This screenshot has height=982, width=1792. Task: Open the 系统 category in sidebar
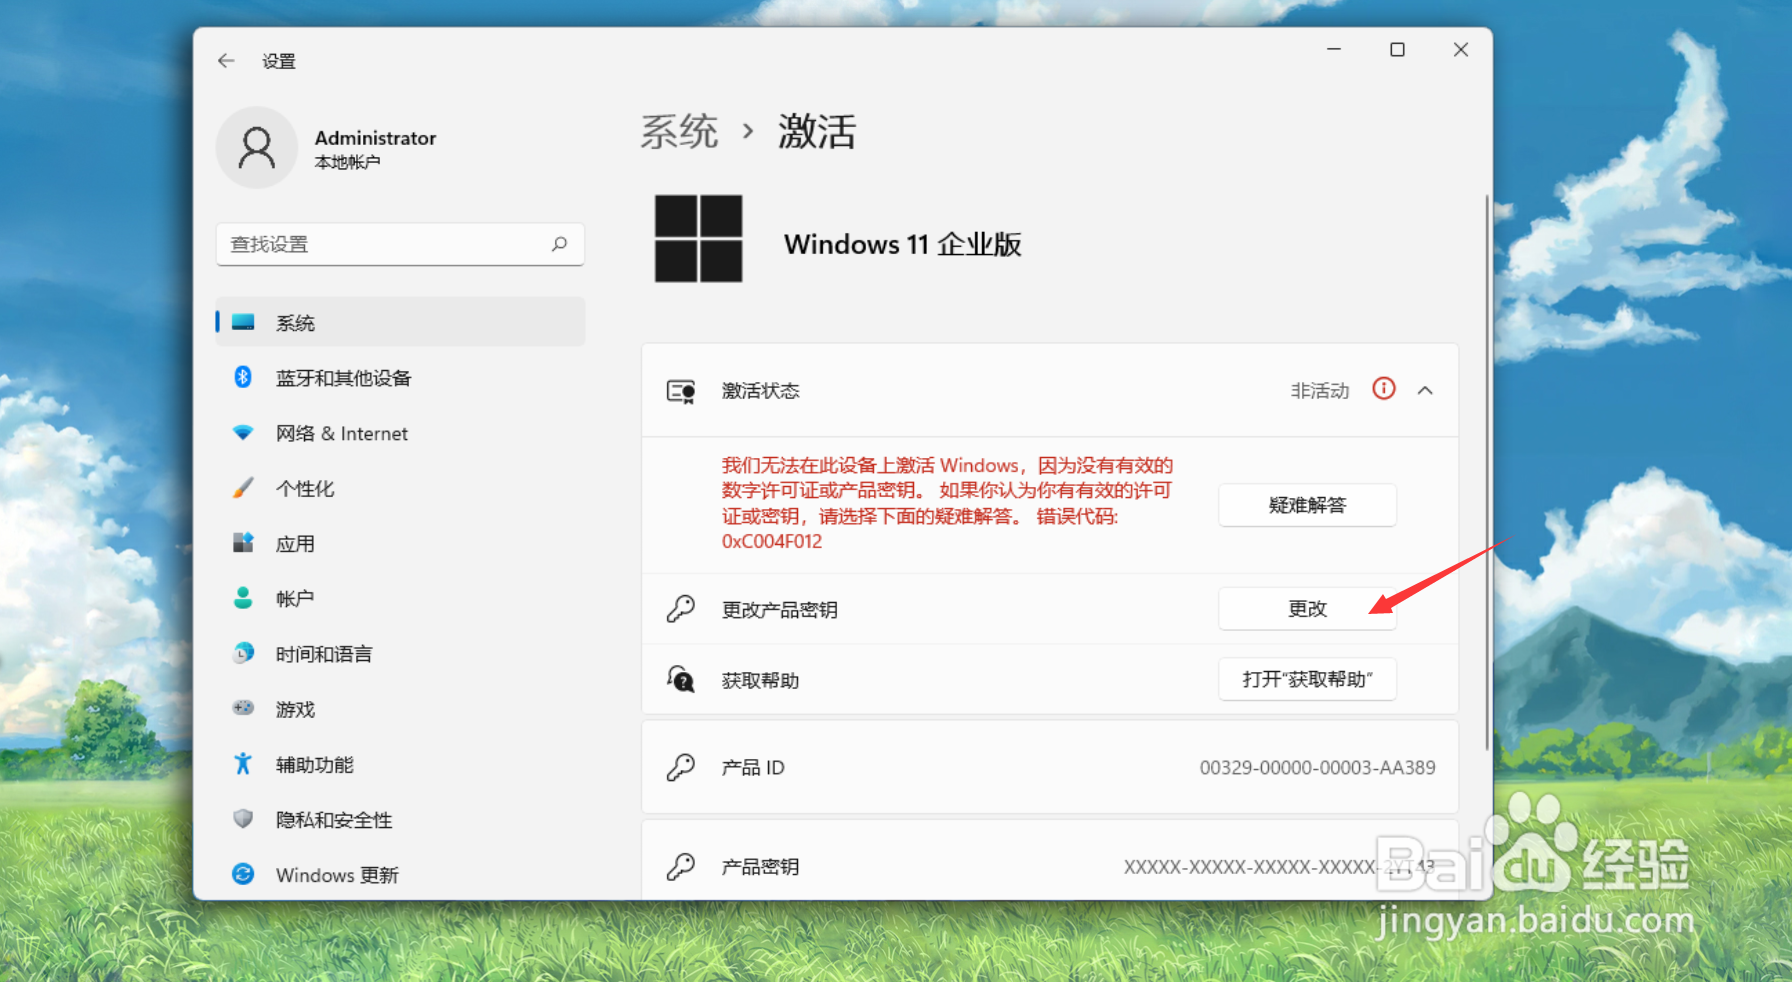click(400, 322)
